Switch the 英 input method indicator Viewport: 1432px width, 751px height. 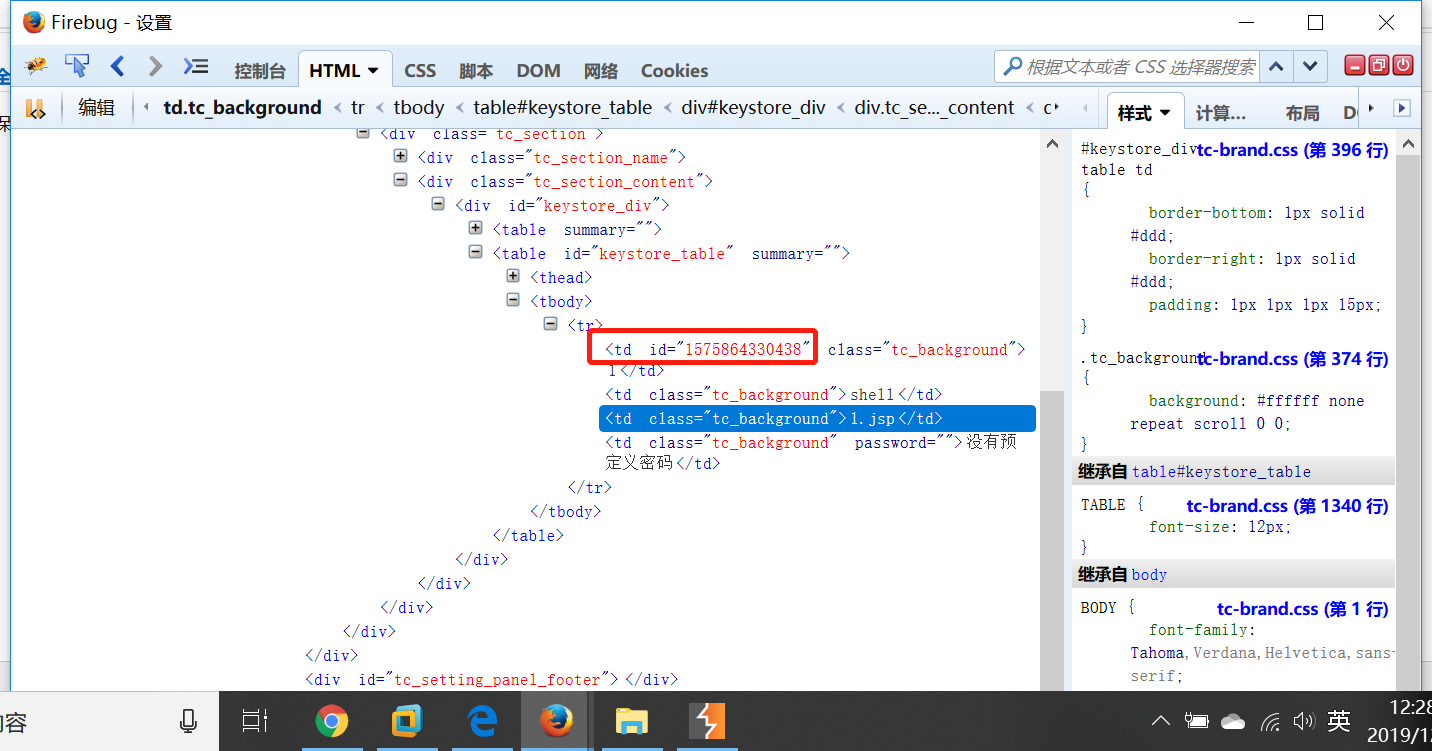(1339, 720)
